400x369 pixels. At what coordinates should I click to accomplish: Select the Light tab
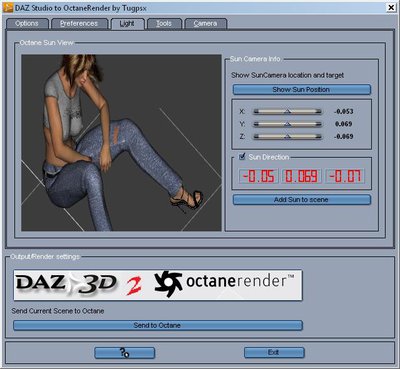(127, 24)
